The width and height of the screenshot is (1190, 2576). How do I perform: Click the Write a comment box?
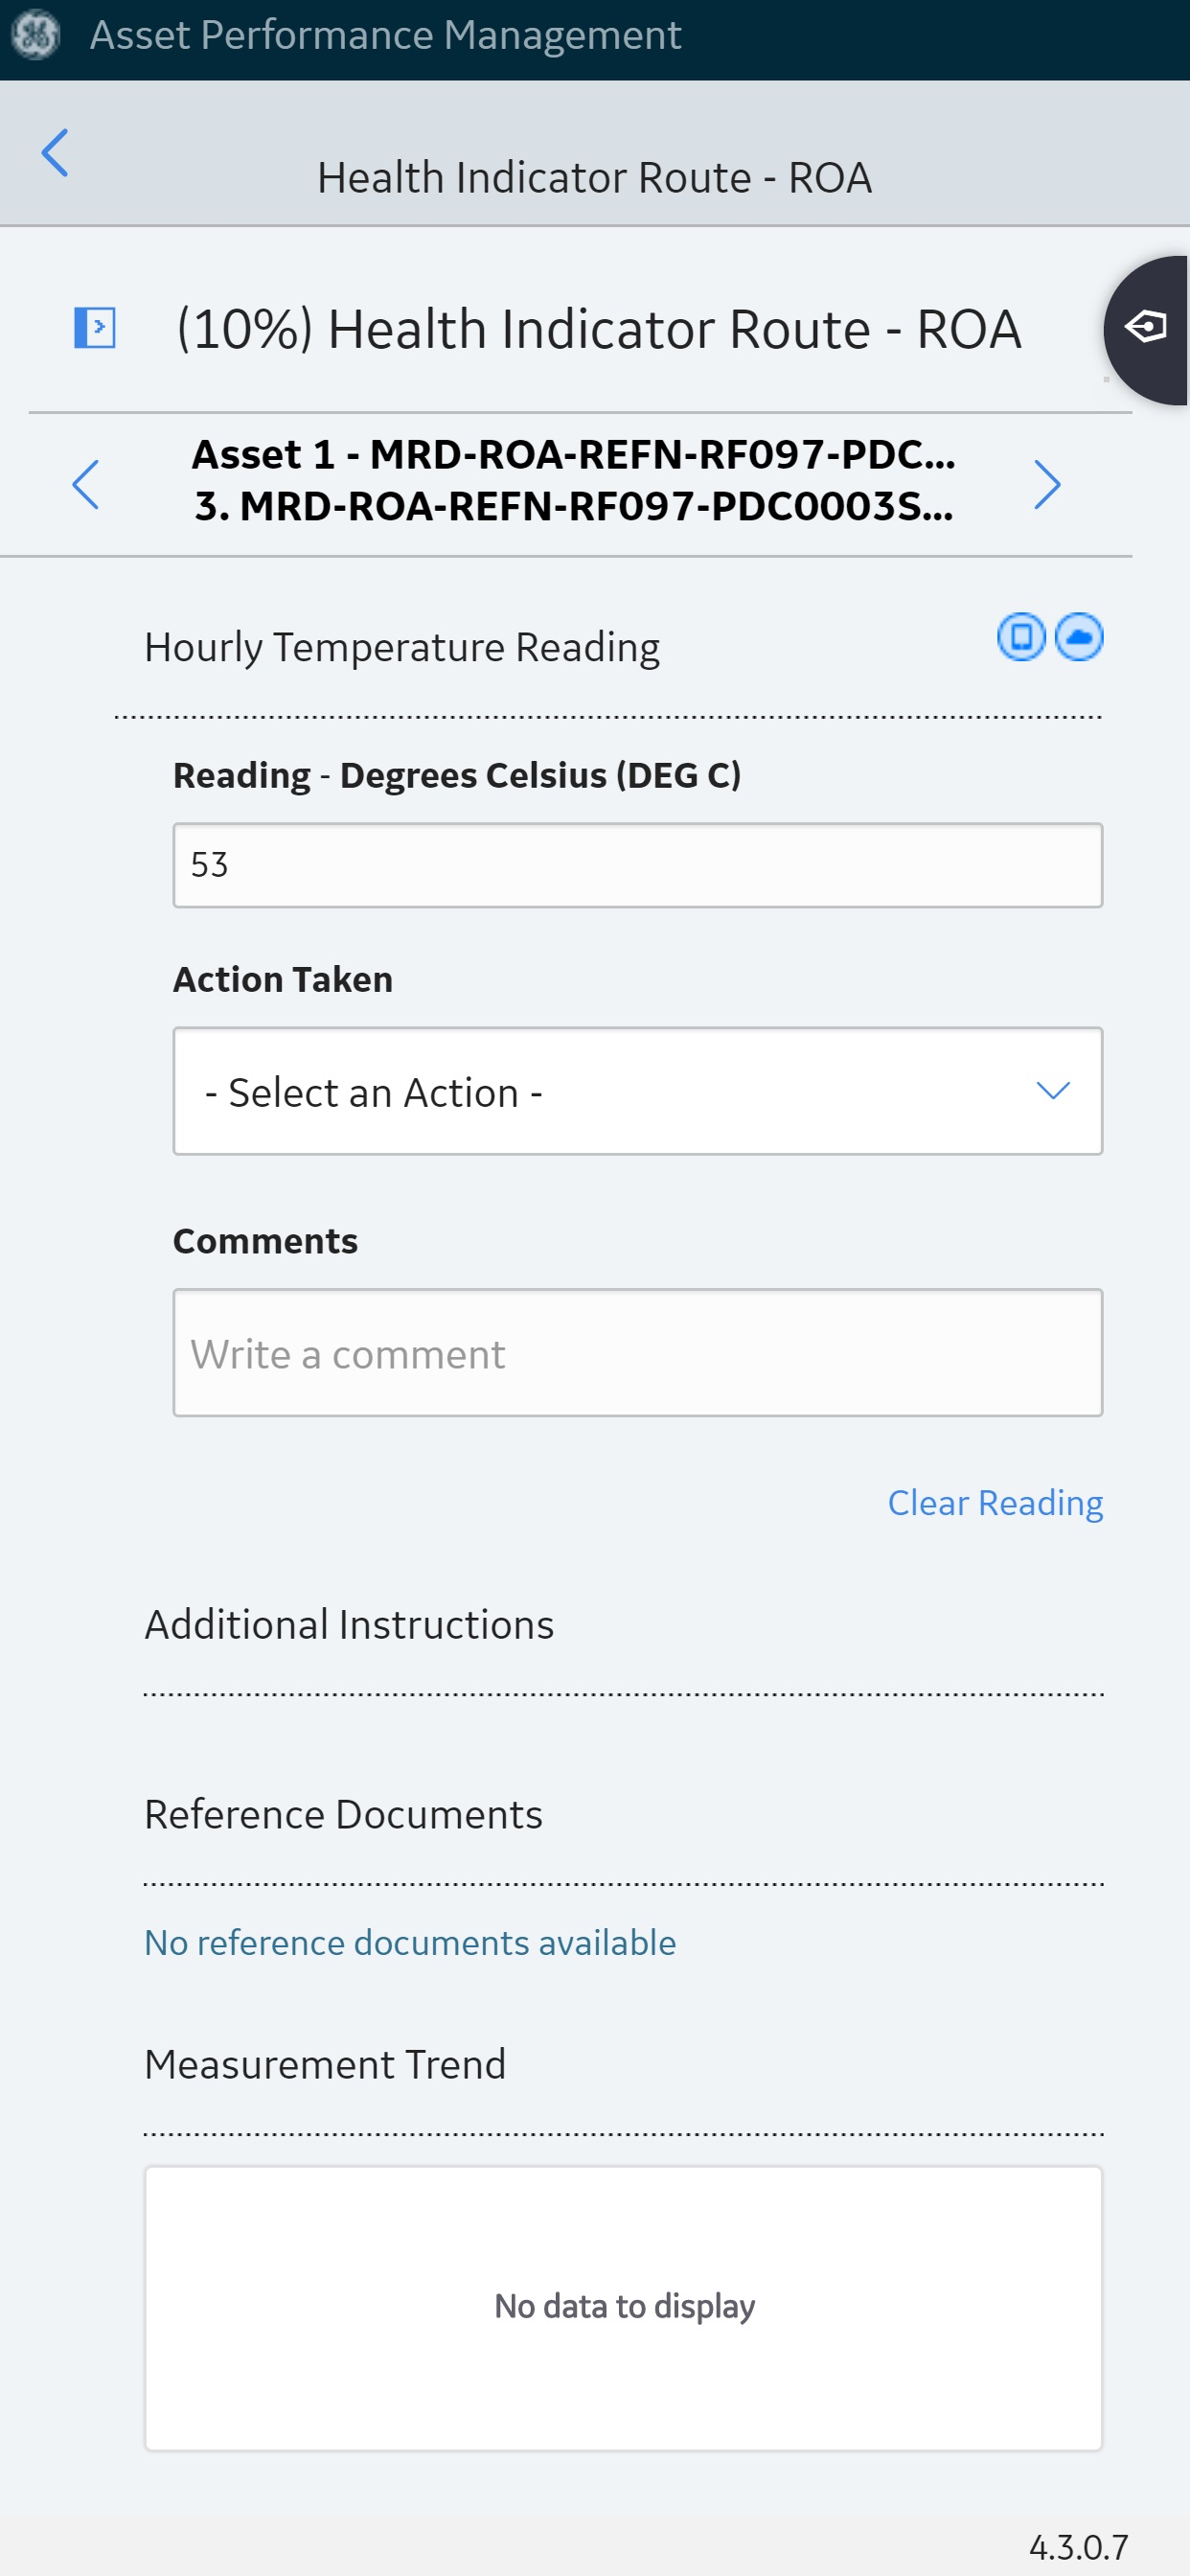637,1353
